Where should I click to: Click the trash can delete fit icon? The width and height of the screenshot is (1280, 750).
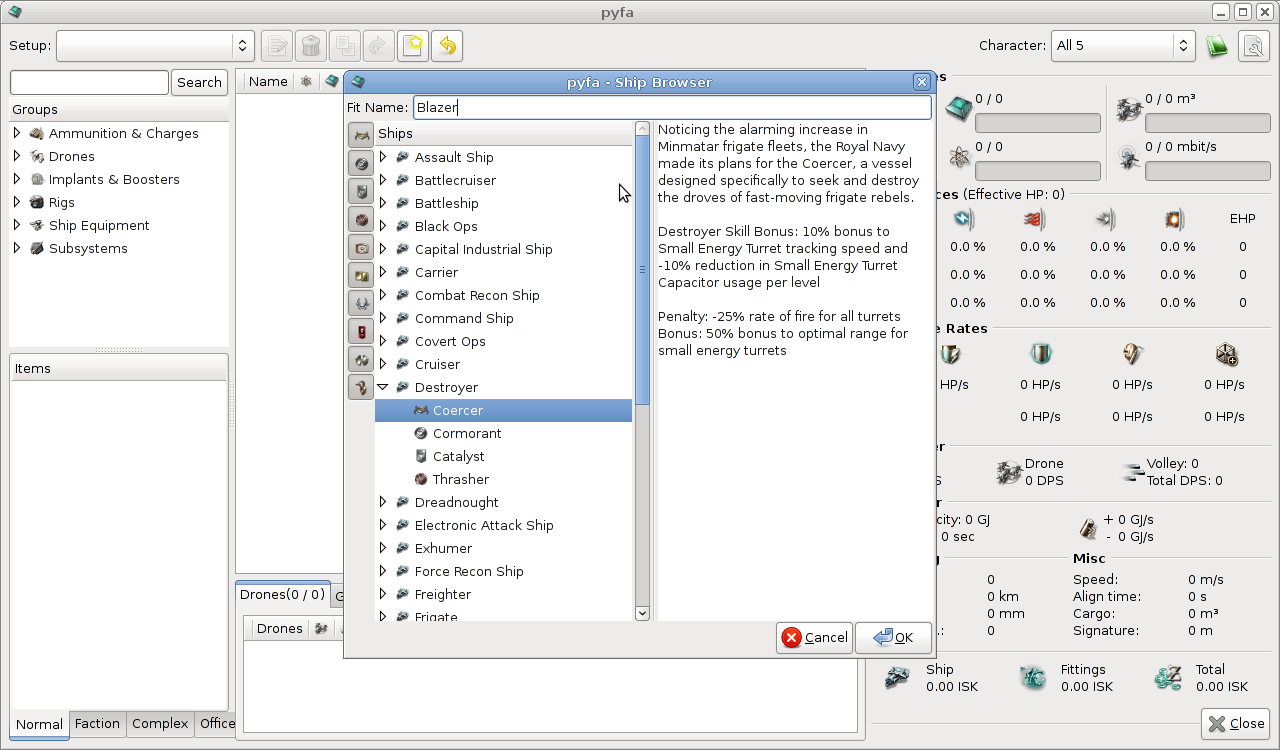tap(311, 46)
